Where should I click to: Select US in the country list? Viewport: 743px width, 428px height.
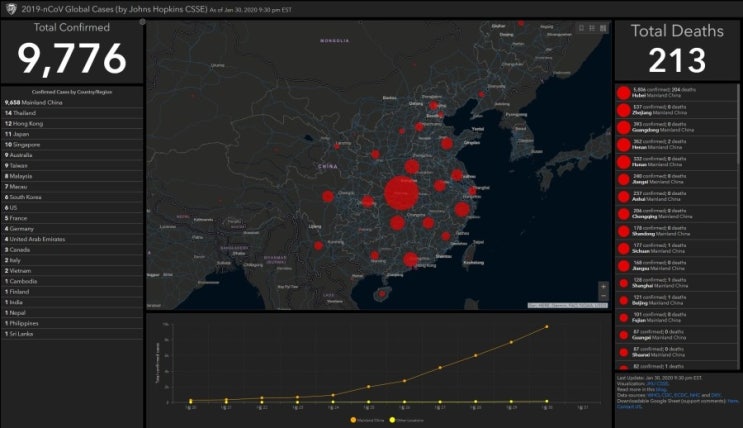point(72,208)
